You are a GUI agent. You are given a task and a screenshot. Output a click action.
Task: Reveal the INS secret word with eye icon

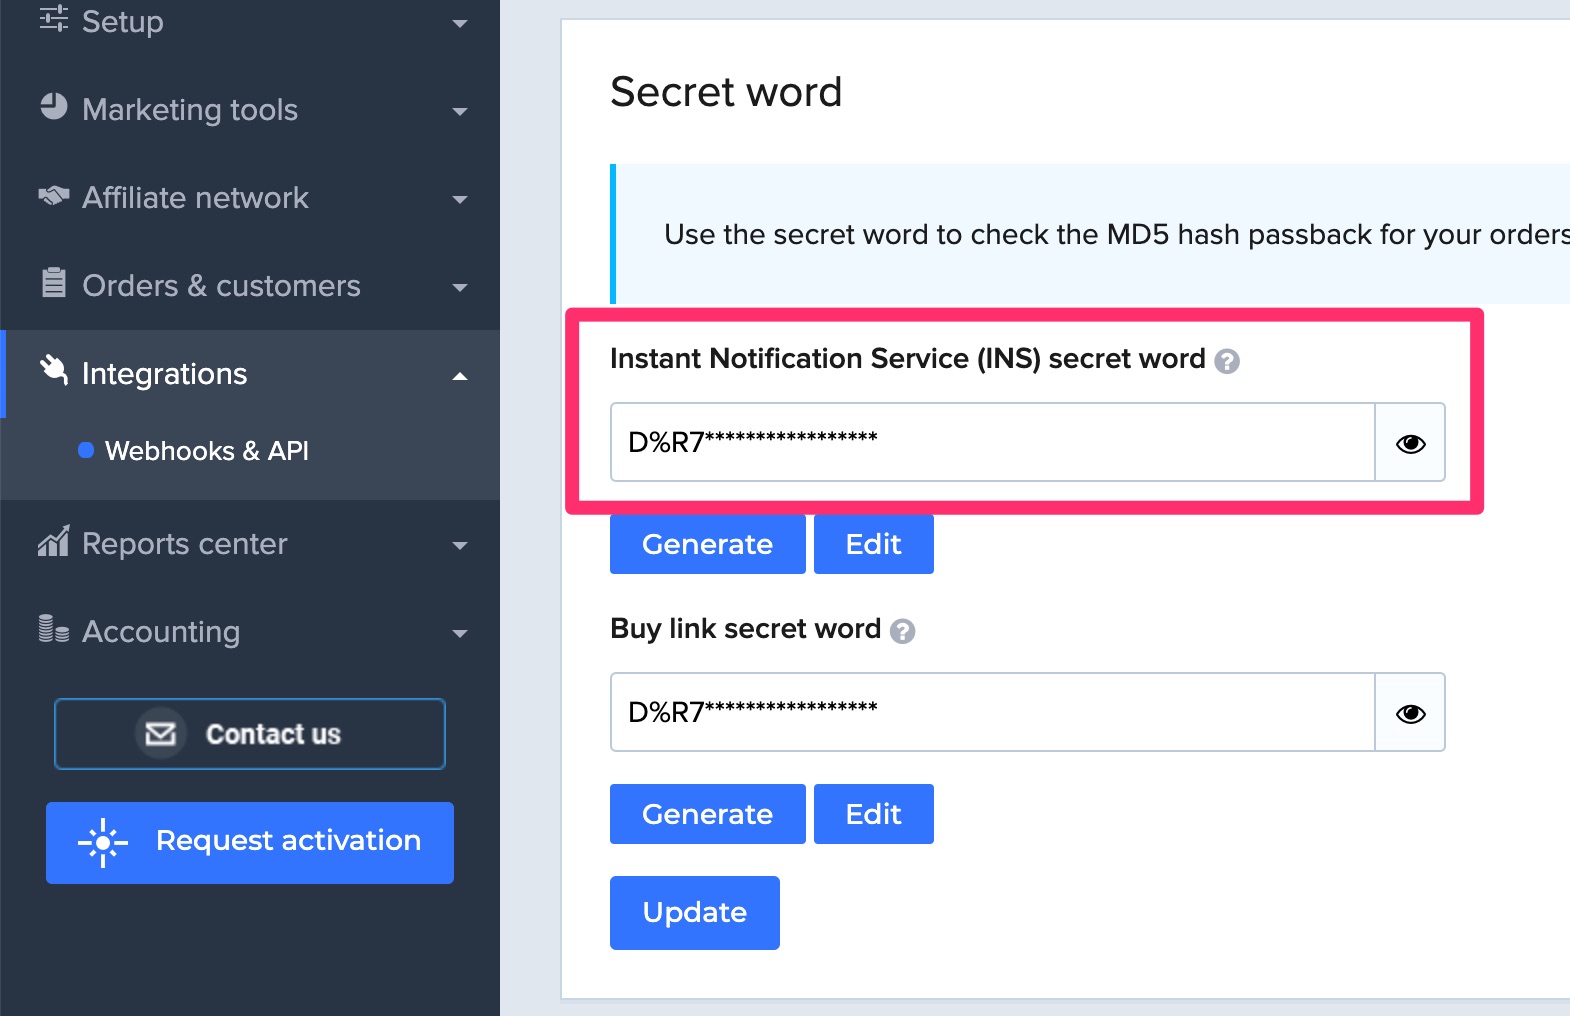1410,443
